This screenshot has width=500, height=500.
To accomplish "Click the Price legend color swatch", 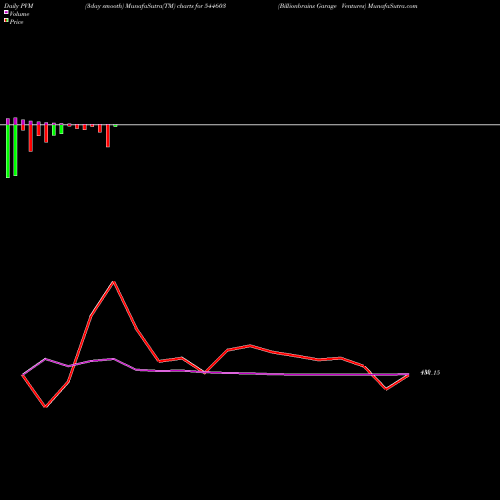I will 6,20.
